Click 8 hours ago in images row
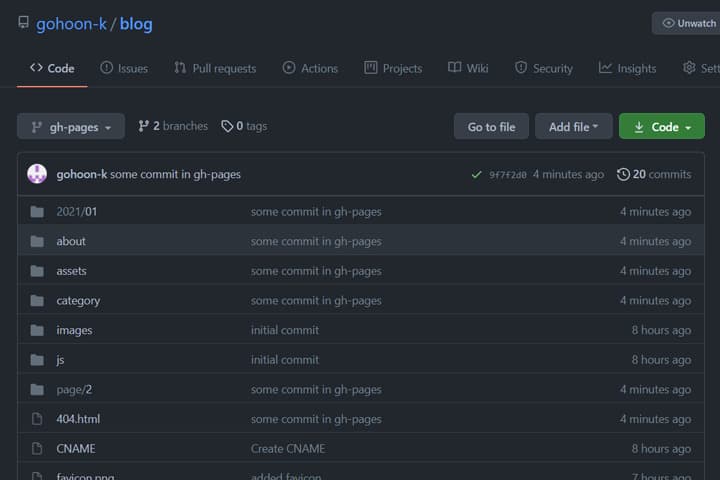Image resolution: width=720 pixels, height=480 pixels. [x=661, y=330]
